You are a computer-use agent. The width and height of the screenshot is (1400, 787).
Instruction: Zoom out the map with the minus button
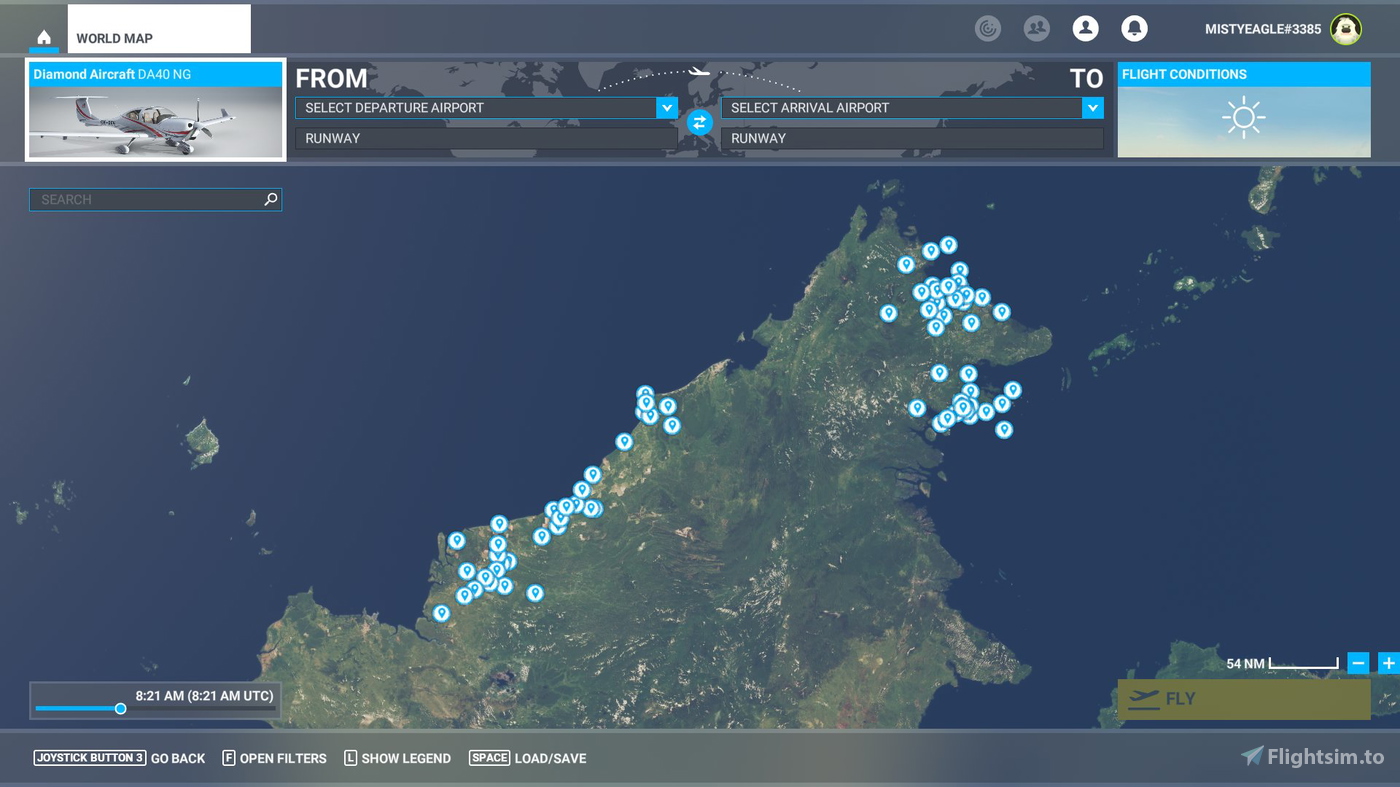[x=1358, y=662]
